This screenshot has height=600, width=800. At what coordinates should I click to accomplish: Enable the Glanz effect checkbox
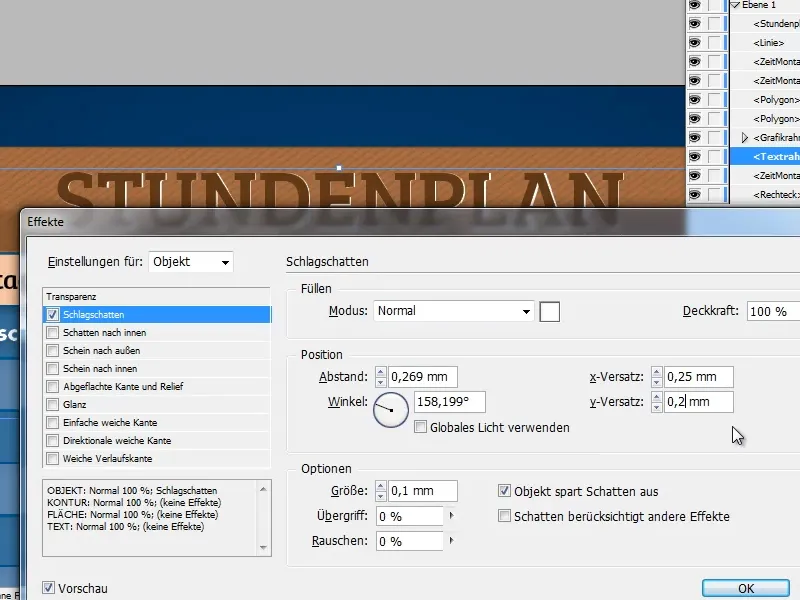click(x=53, y=405)
